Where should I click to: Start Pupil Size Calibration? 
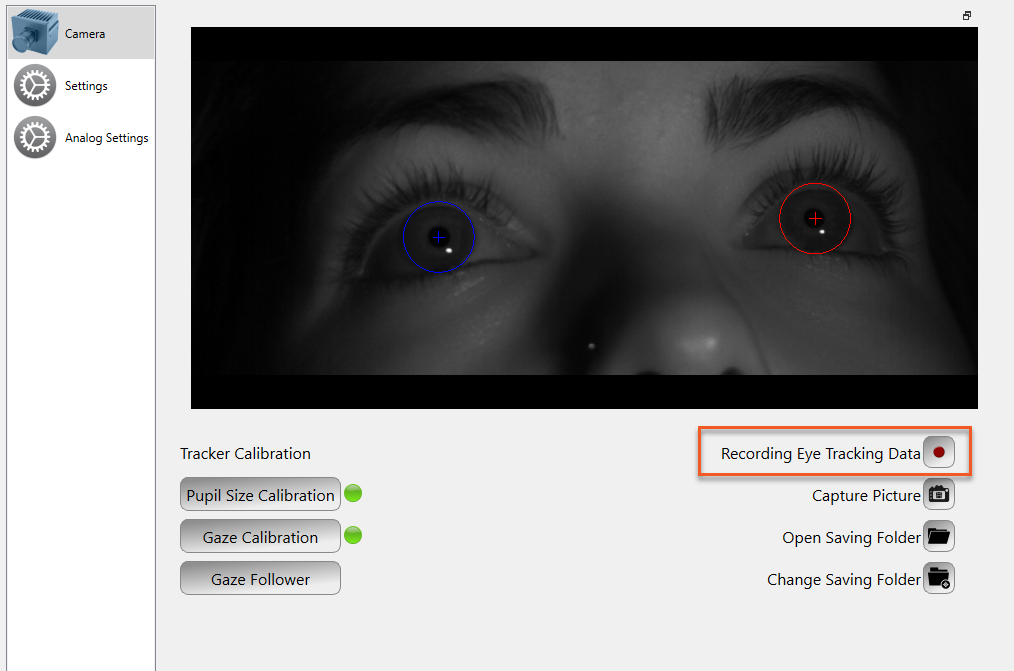click(x=260, y=495)
